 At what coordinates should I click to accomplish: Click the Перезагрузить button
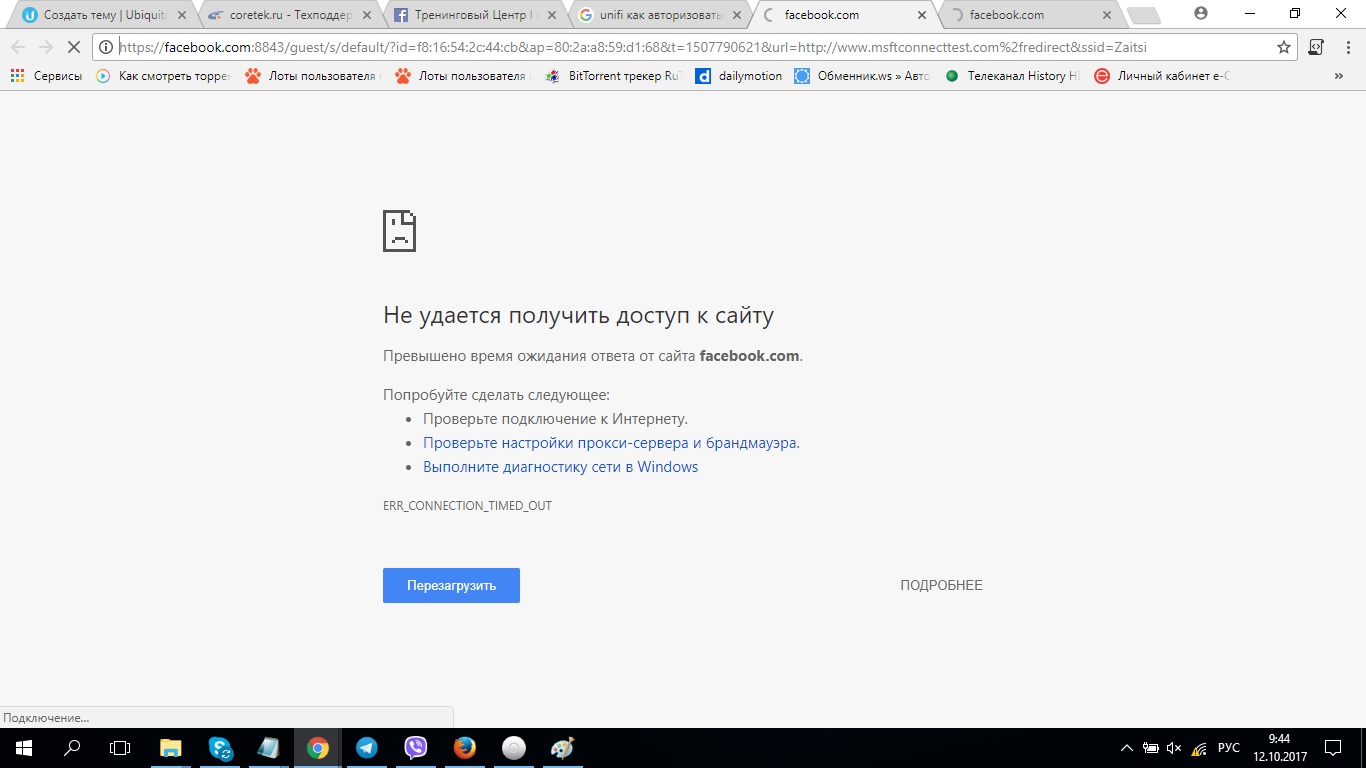[451, 586]
